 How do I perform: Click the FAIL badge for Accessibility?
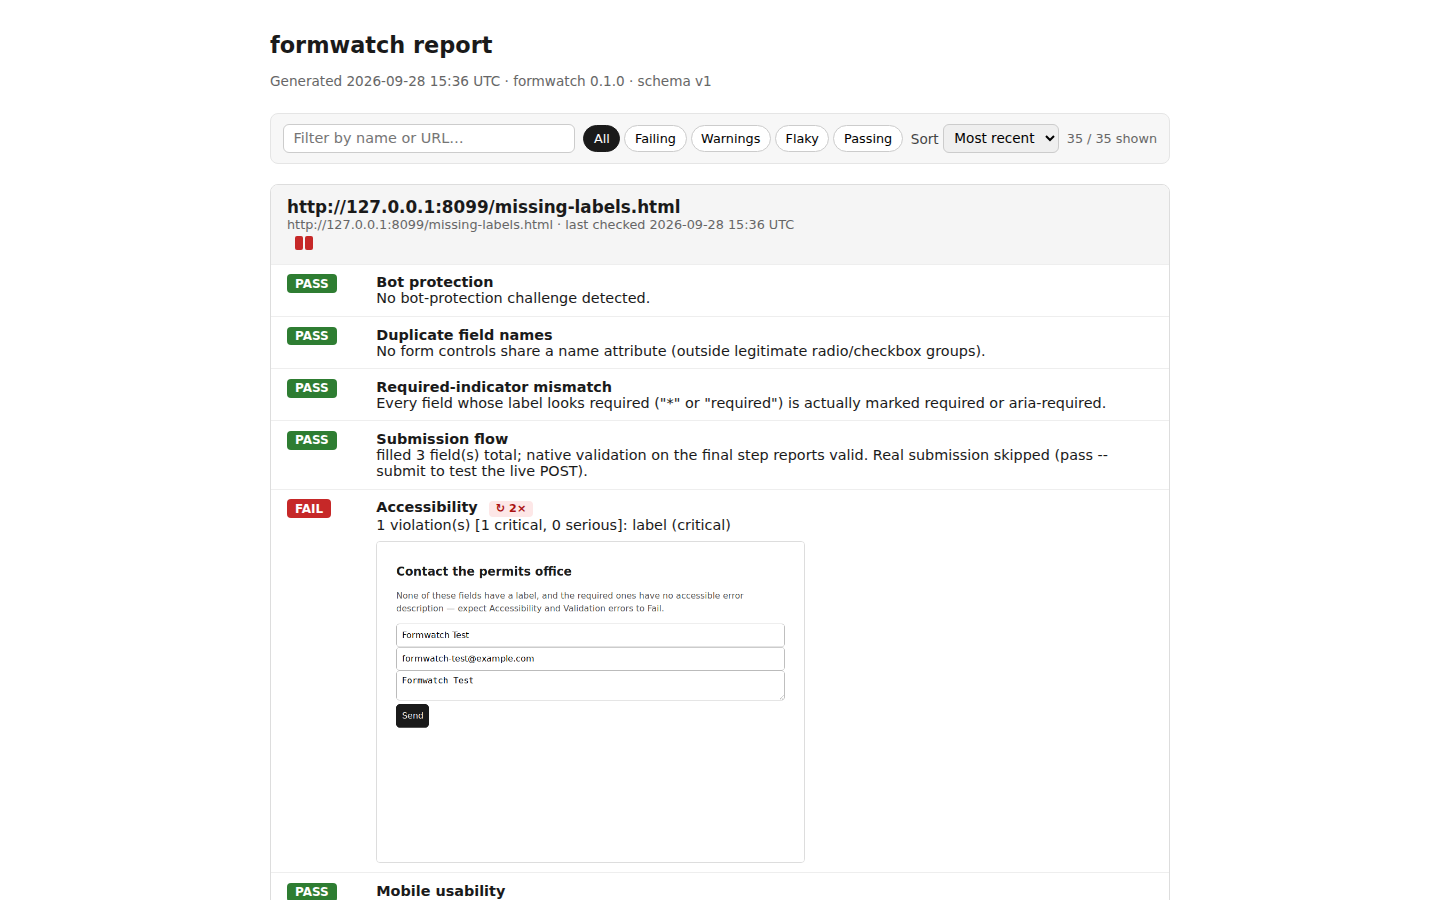click(x=309, y=509)
